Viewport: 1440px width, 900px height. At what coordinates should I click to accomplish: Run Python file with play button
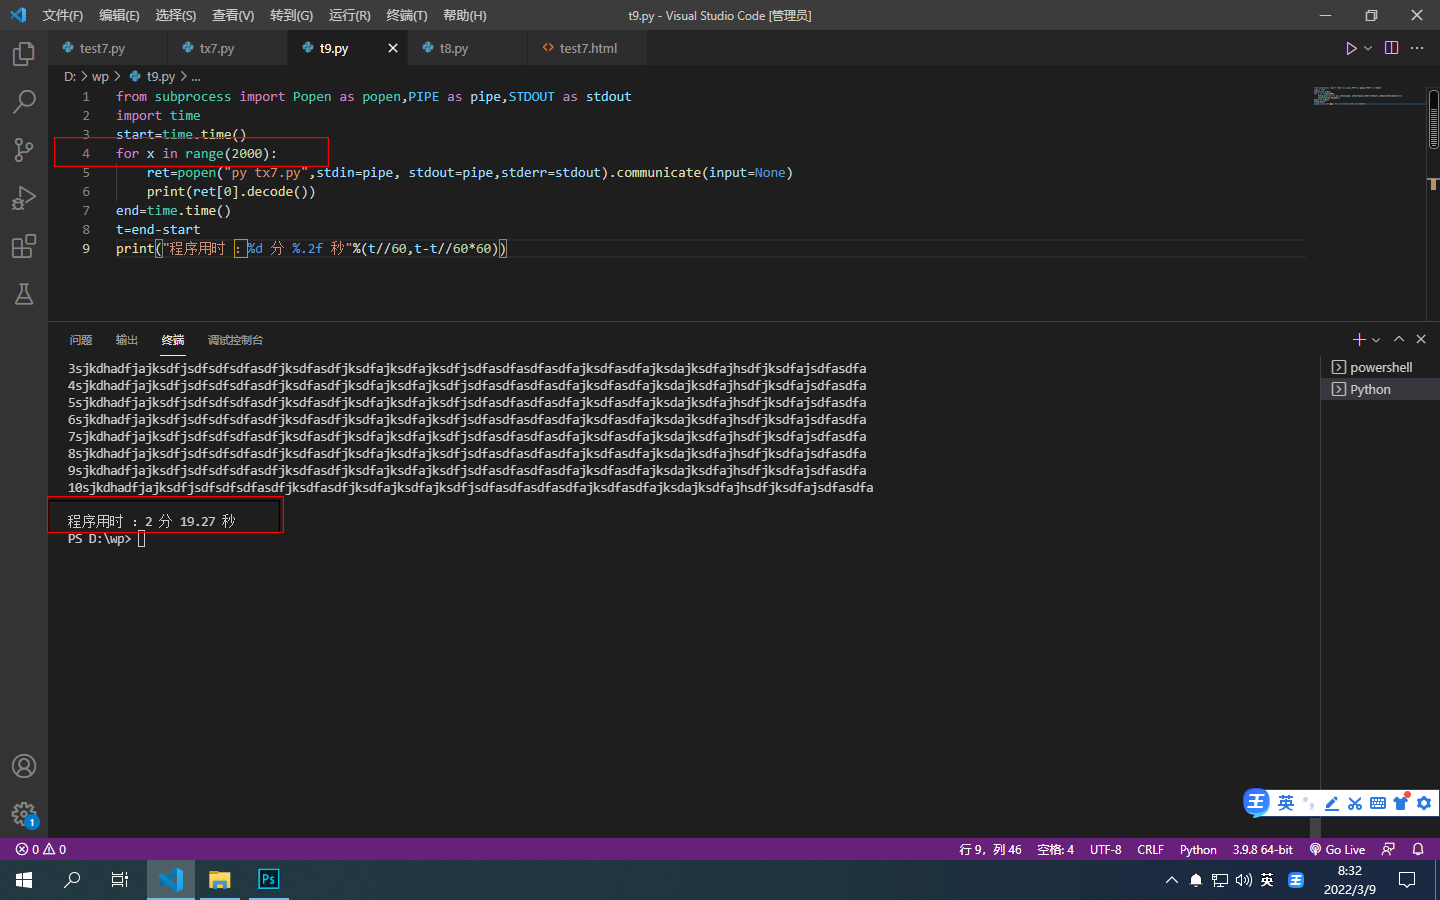click(x=1351, y=48)
